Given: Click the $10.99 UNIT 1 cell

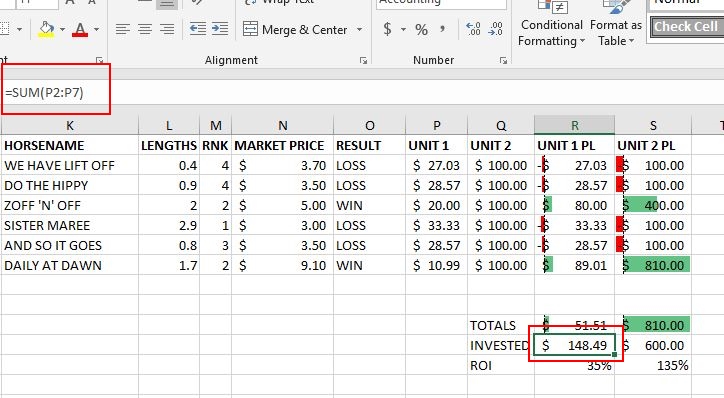Looking at the screenshot, I should 436,265.
